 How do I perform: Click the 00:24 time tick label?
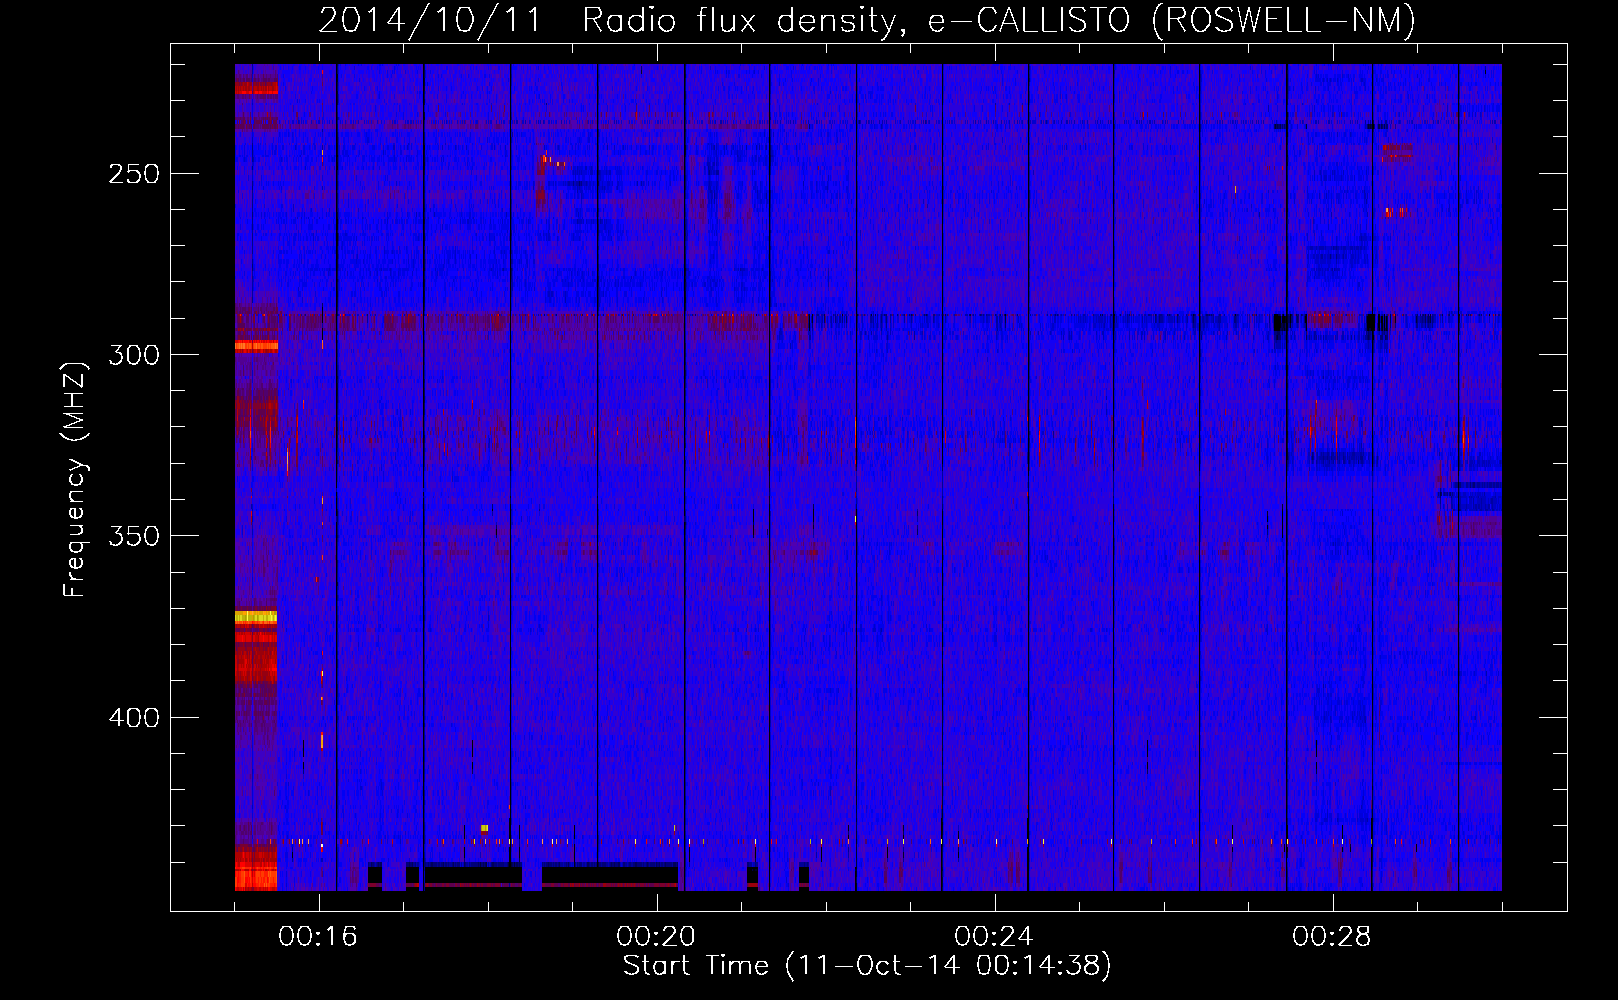click(x=994, y=937)
